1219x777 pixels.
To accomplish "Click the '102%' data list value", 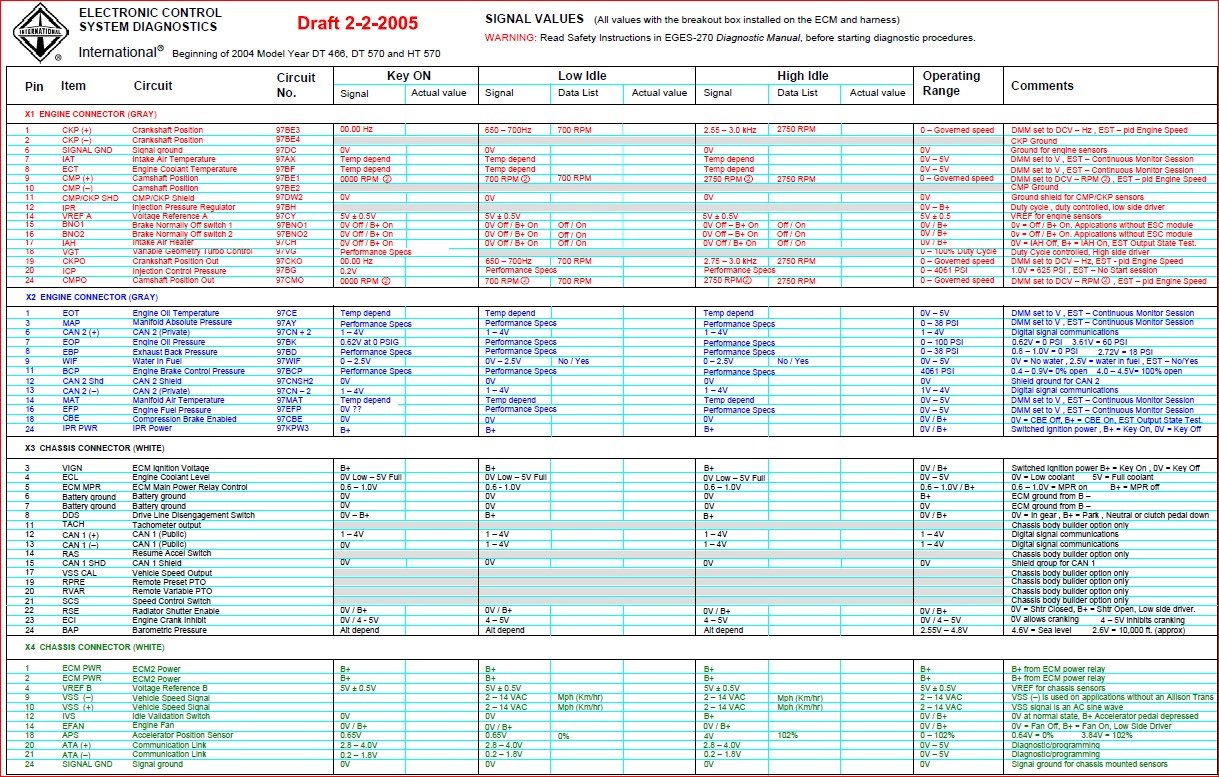I will pos(787,735).
